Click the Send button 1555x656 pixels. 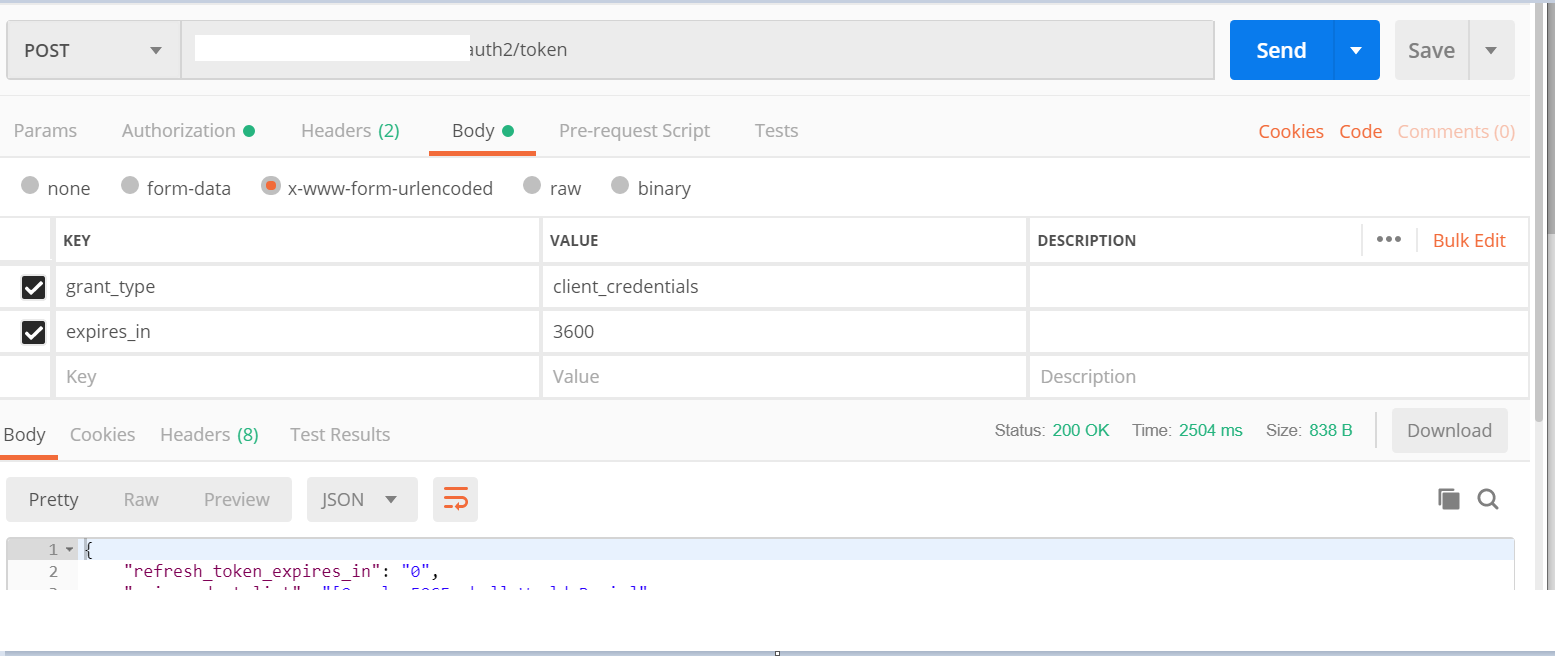pos(1281,49)
